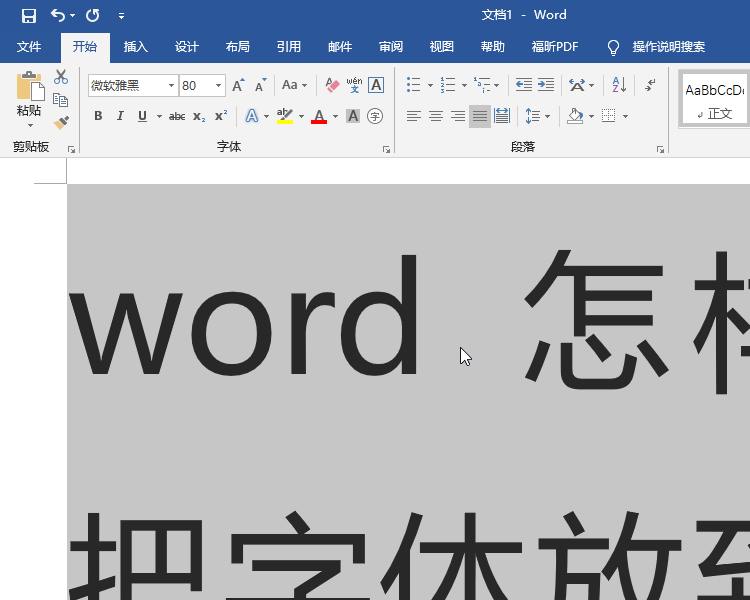Apply text effects and typography
750x600 pixels.
252,116
